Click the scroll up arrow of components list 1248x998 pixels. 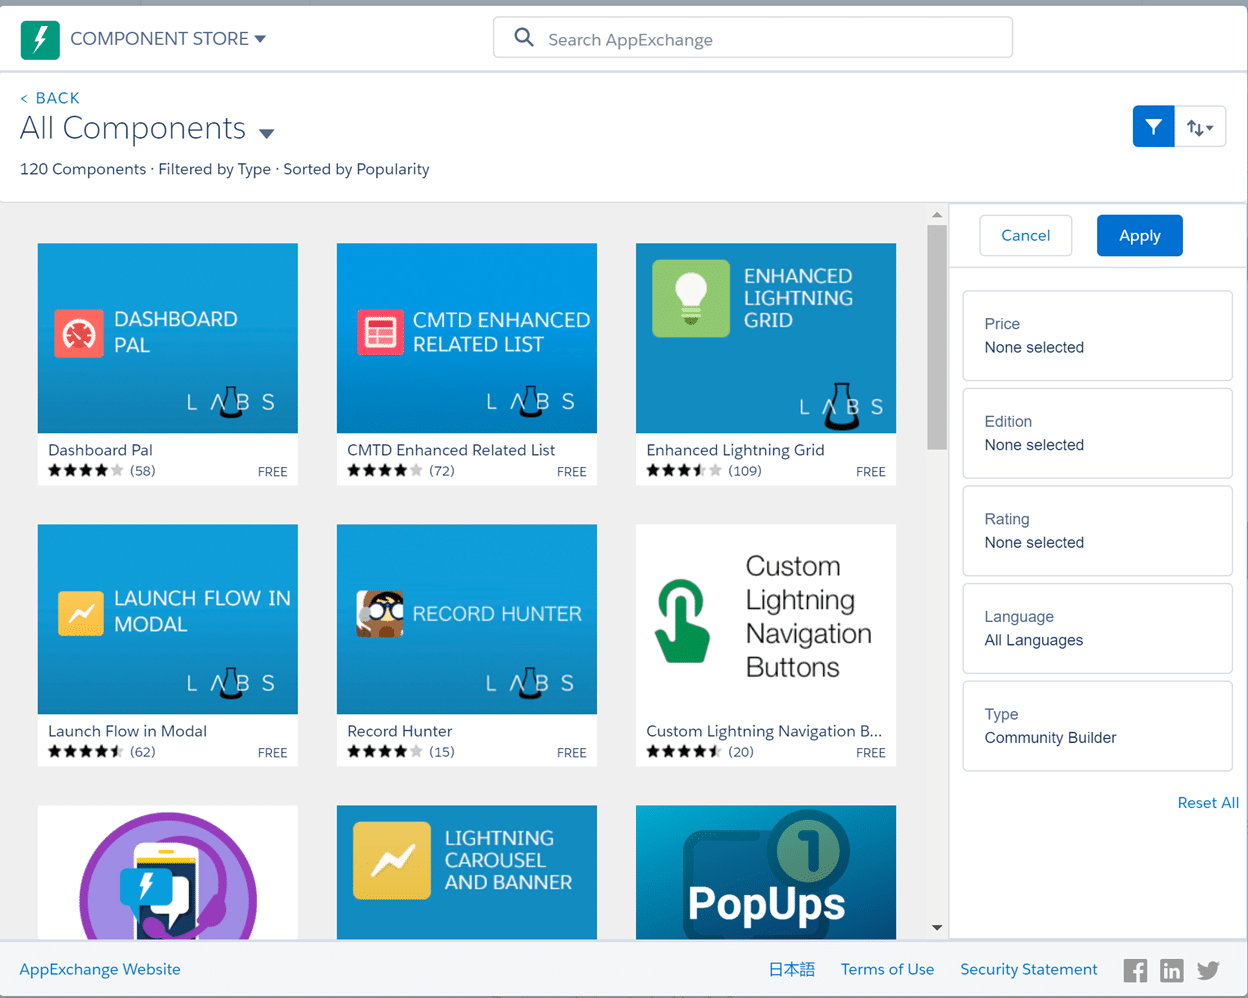[937, 215]
